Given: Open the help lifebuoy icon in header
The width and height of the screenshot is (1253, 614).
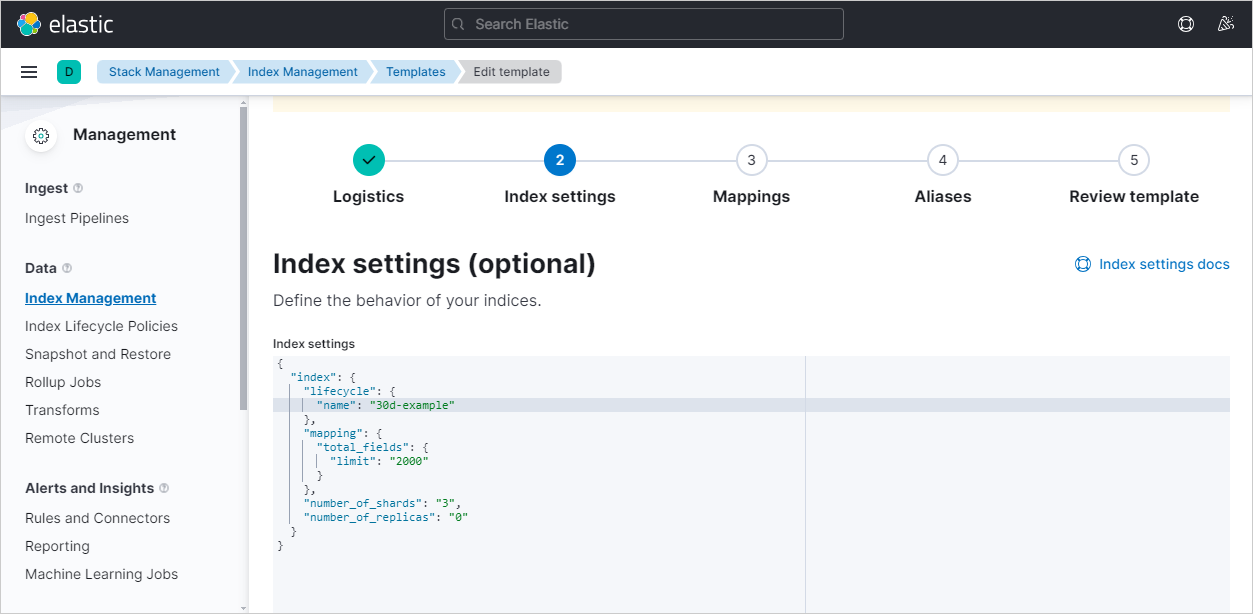Looking at the screenshot, I should tap(1186, 24).
